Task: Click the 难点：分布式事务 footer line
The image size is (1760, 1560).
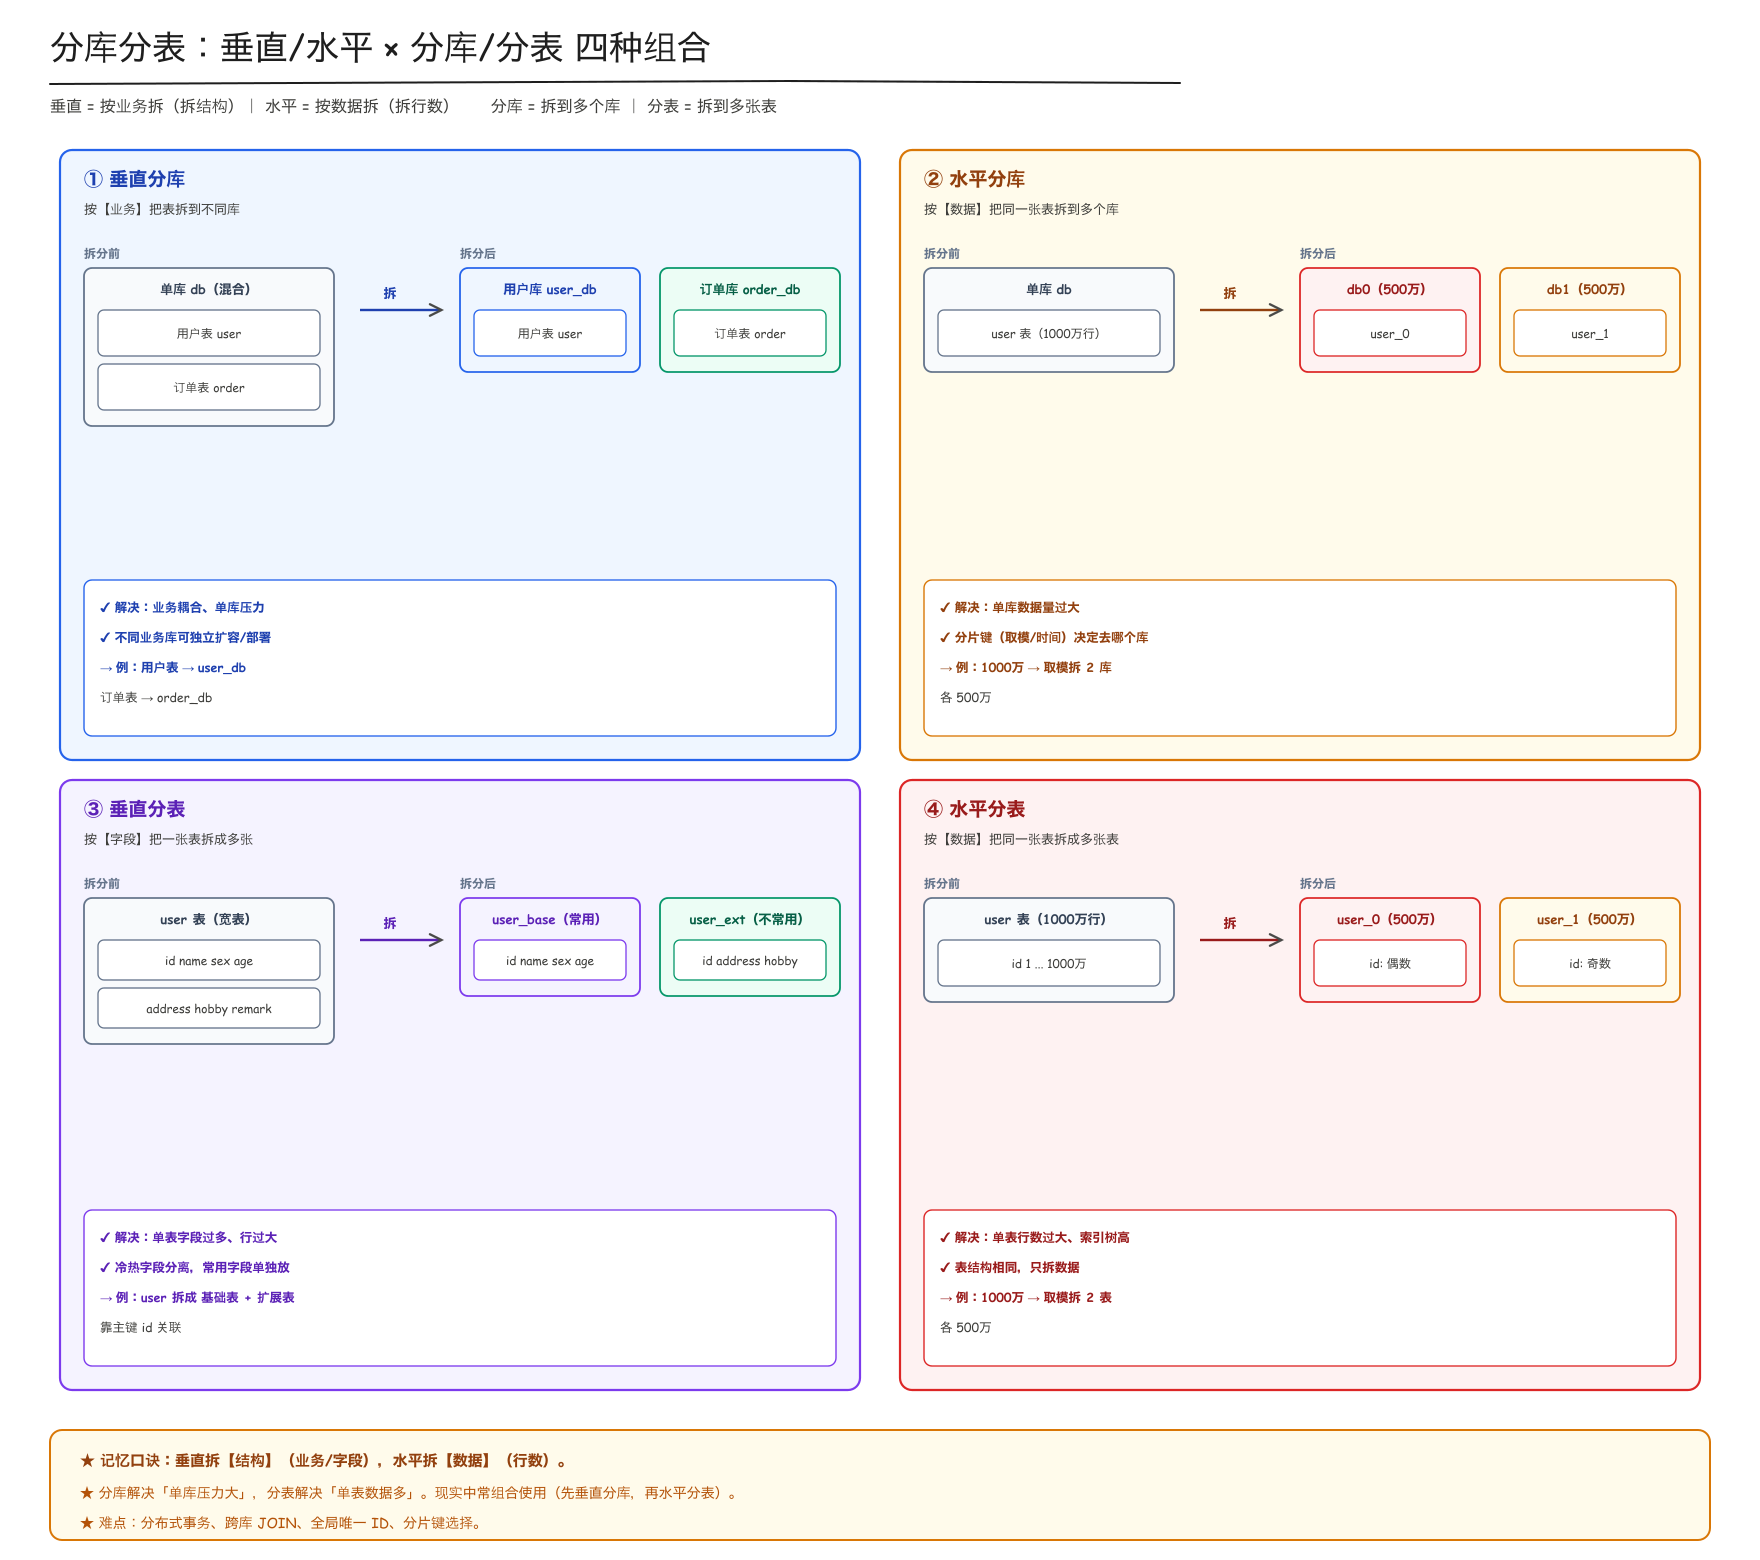Action: tap(282, 1522)
